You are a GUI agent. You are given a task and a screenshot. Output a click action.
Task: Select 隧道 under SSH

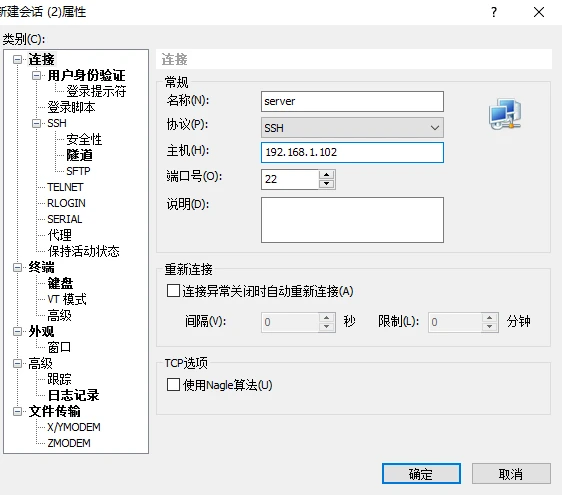[80, 155]
